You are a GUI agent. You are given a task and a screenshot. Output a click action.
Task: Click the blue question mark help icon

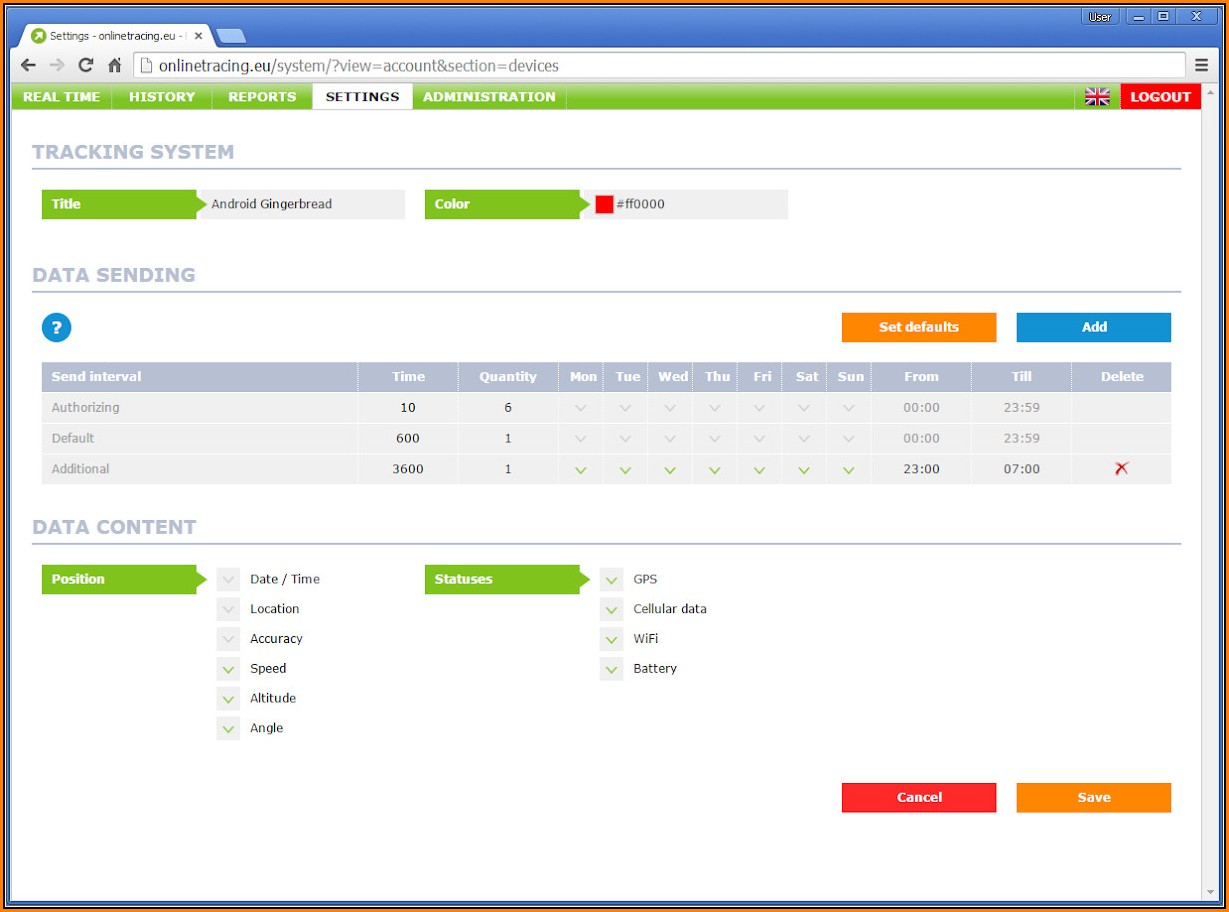[56, 327]
